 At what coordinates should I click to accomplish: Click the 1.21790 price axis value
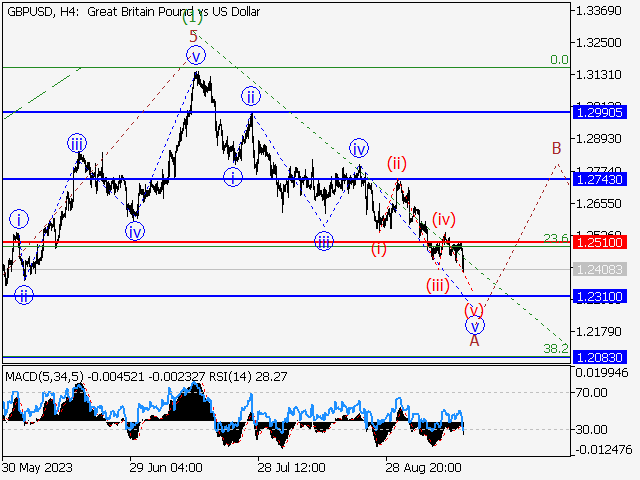[598, 331]
